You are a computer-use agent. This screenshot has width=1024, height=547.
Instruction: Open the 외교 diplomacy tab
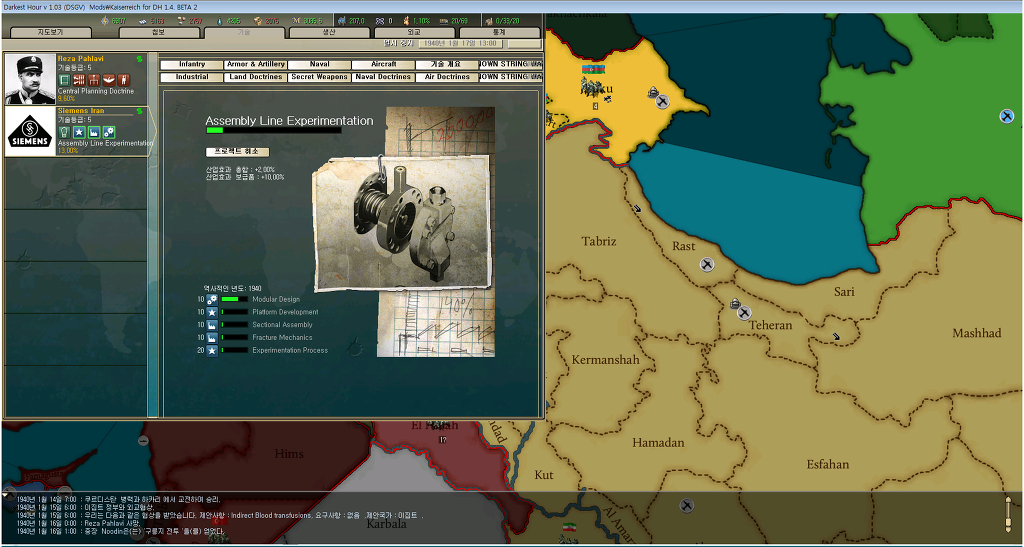(414, 32)
